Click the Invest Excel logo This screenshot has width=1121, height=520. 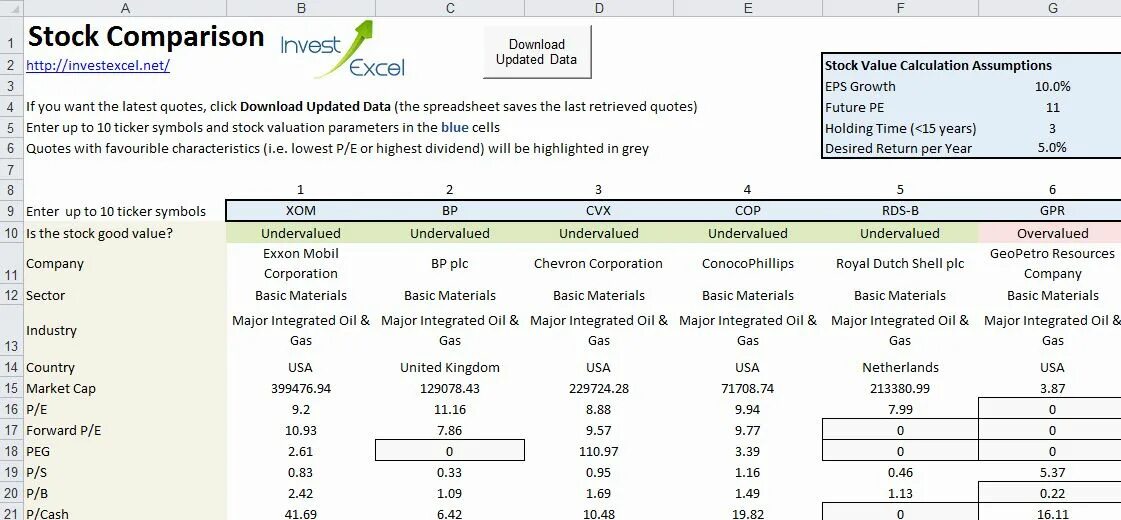342,49
